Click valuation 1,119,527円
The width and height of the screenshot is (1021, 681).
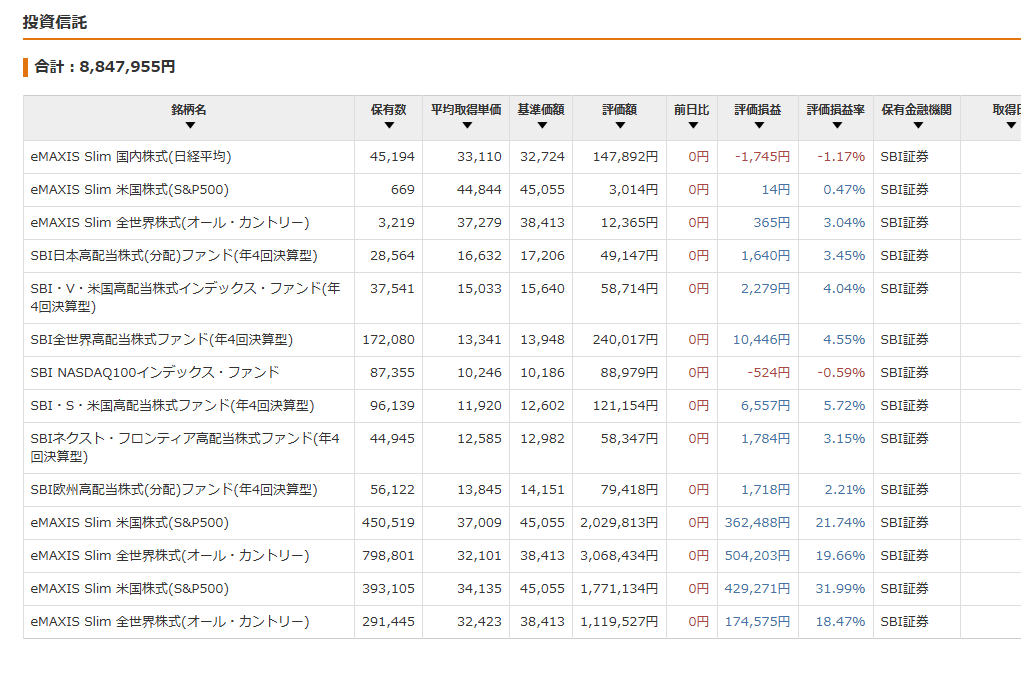click(619, 622)
